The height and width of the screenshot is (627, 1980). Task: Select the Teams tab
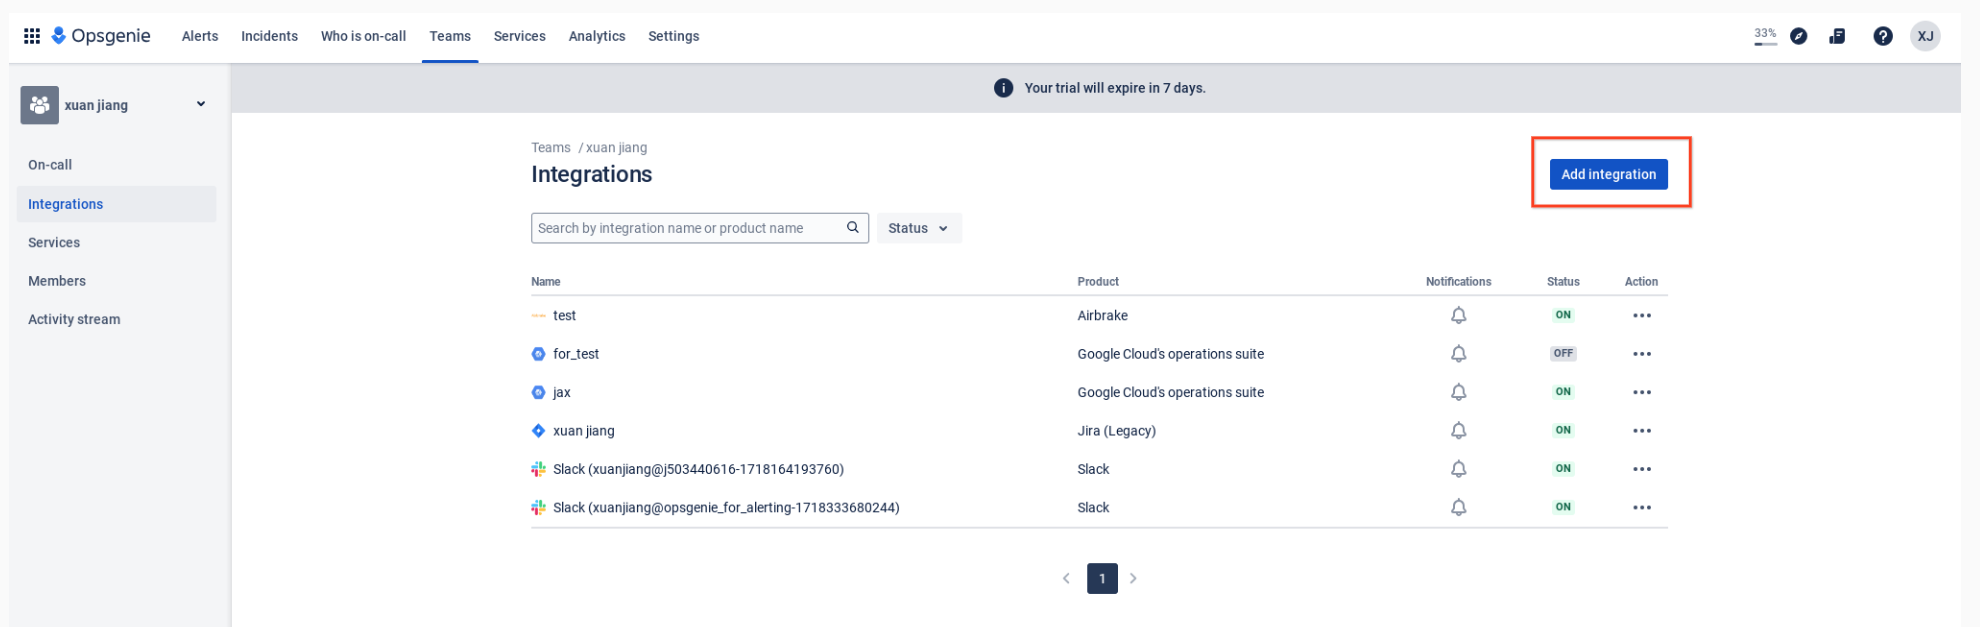point(450,36)
